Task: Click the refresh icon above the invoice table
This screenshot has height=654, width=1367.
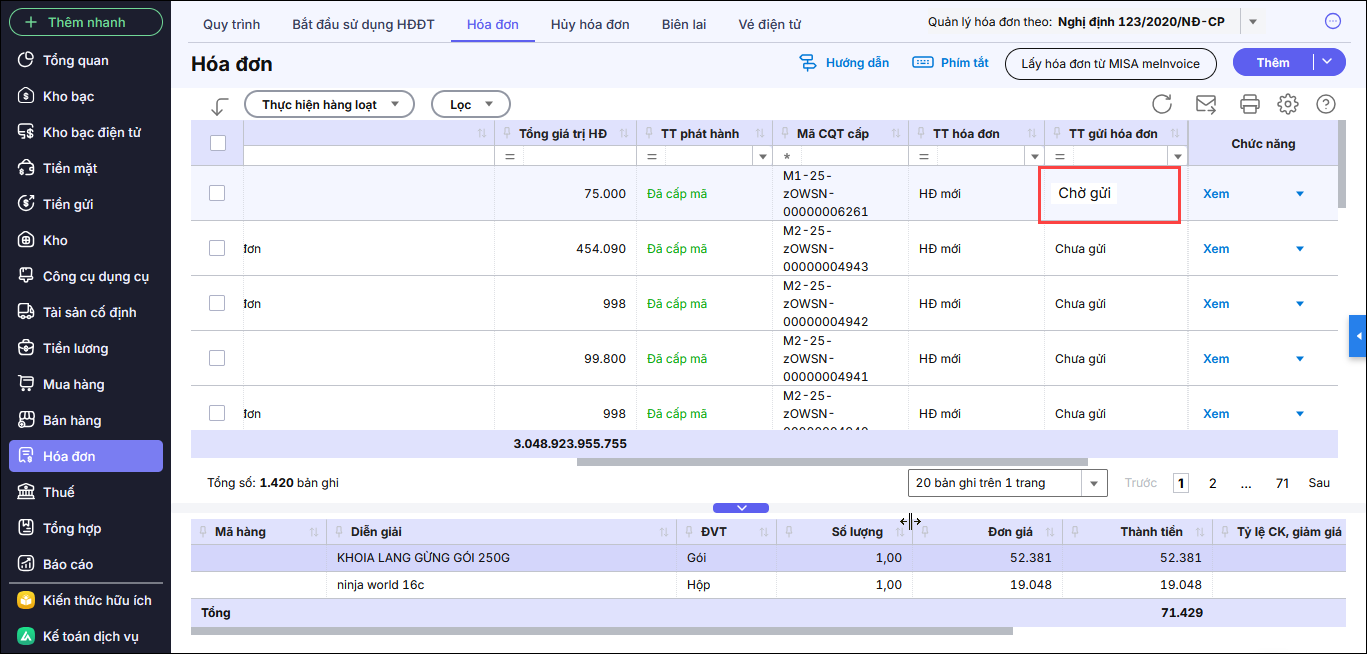Action: (1162, 104)
